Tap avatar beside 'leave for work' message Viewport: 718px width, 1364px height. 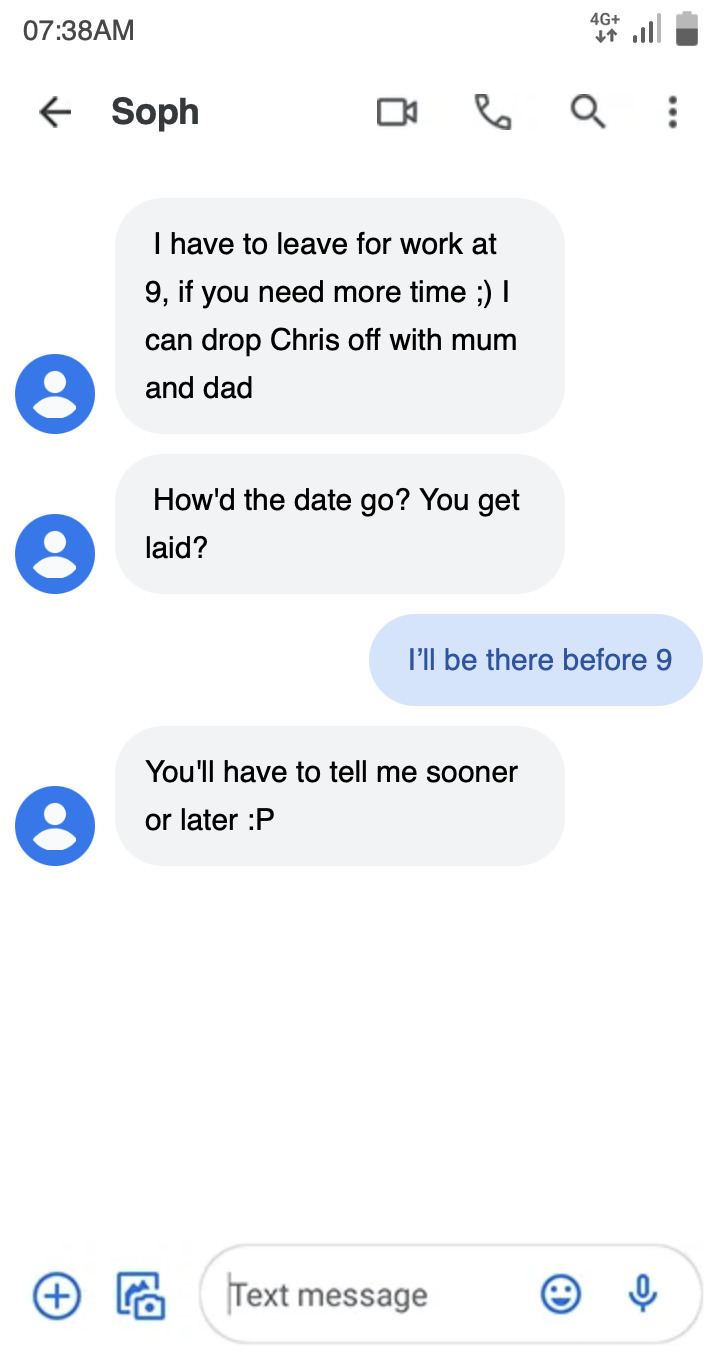[55, 394]
